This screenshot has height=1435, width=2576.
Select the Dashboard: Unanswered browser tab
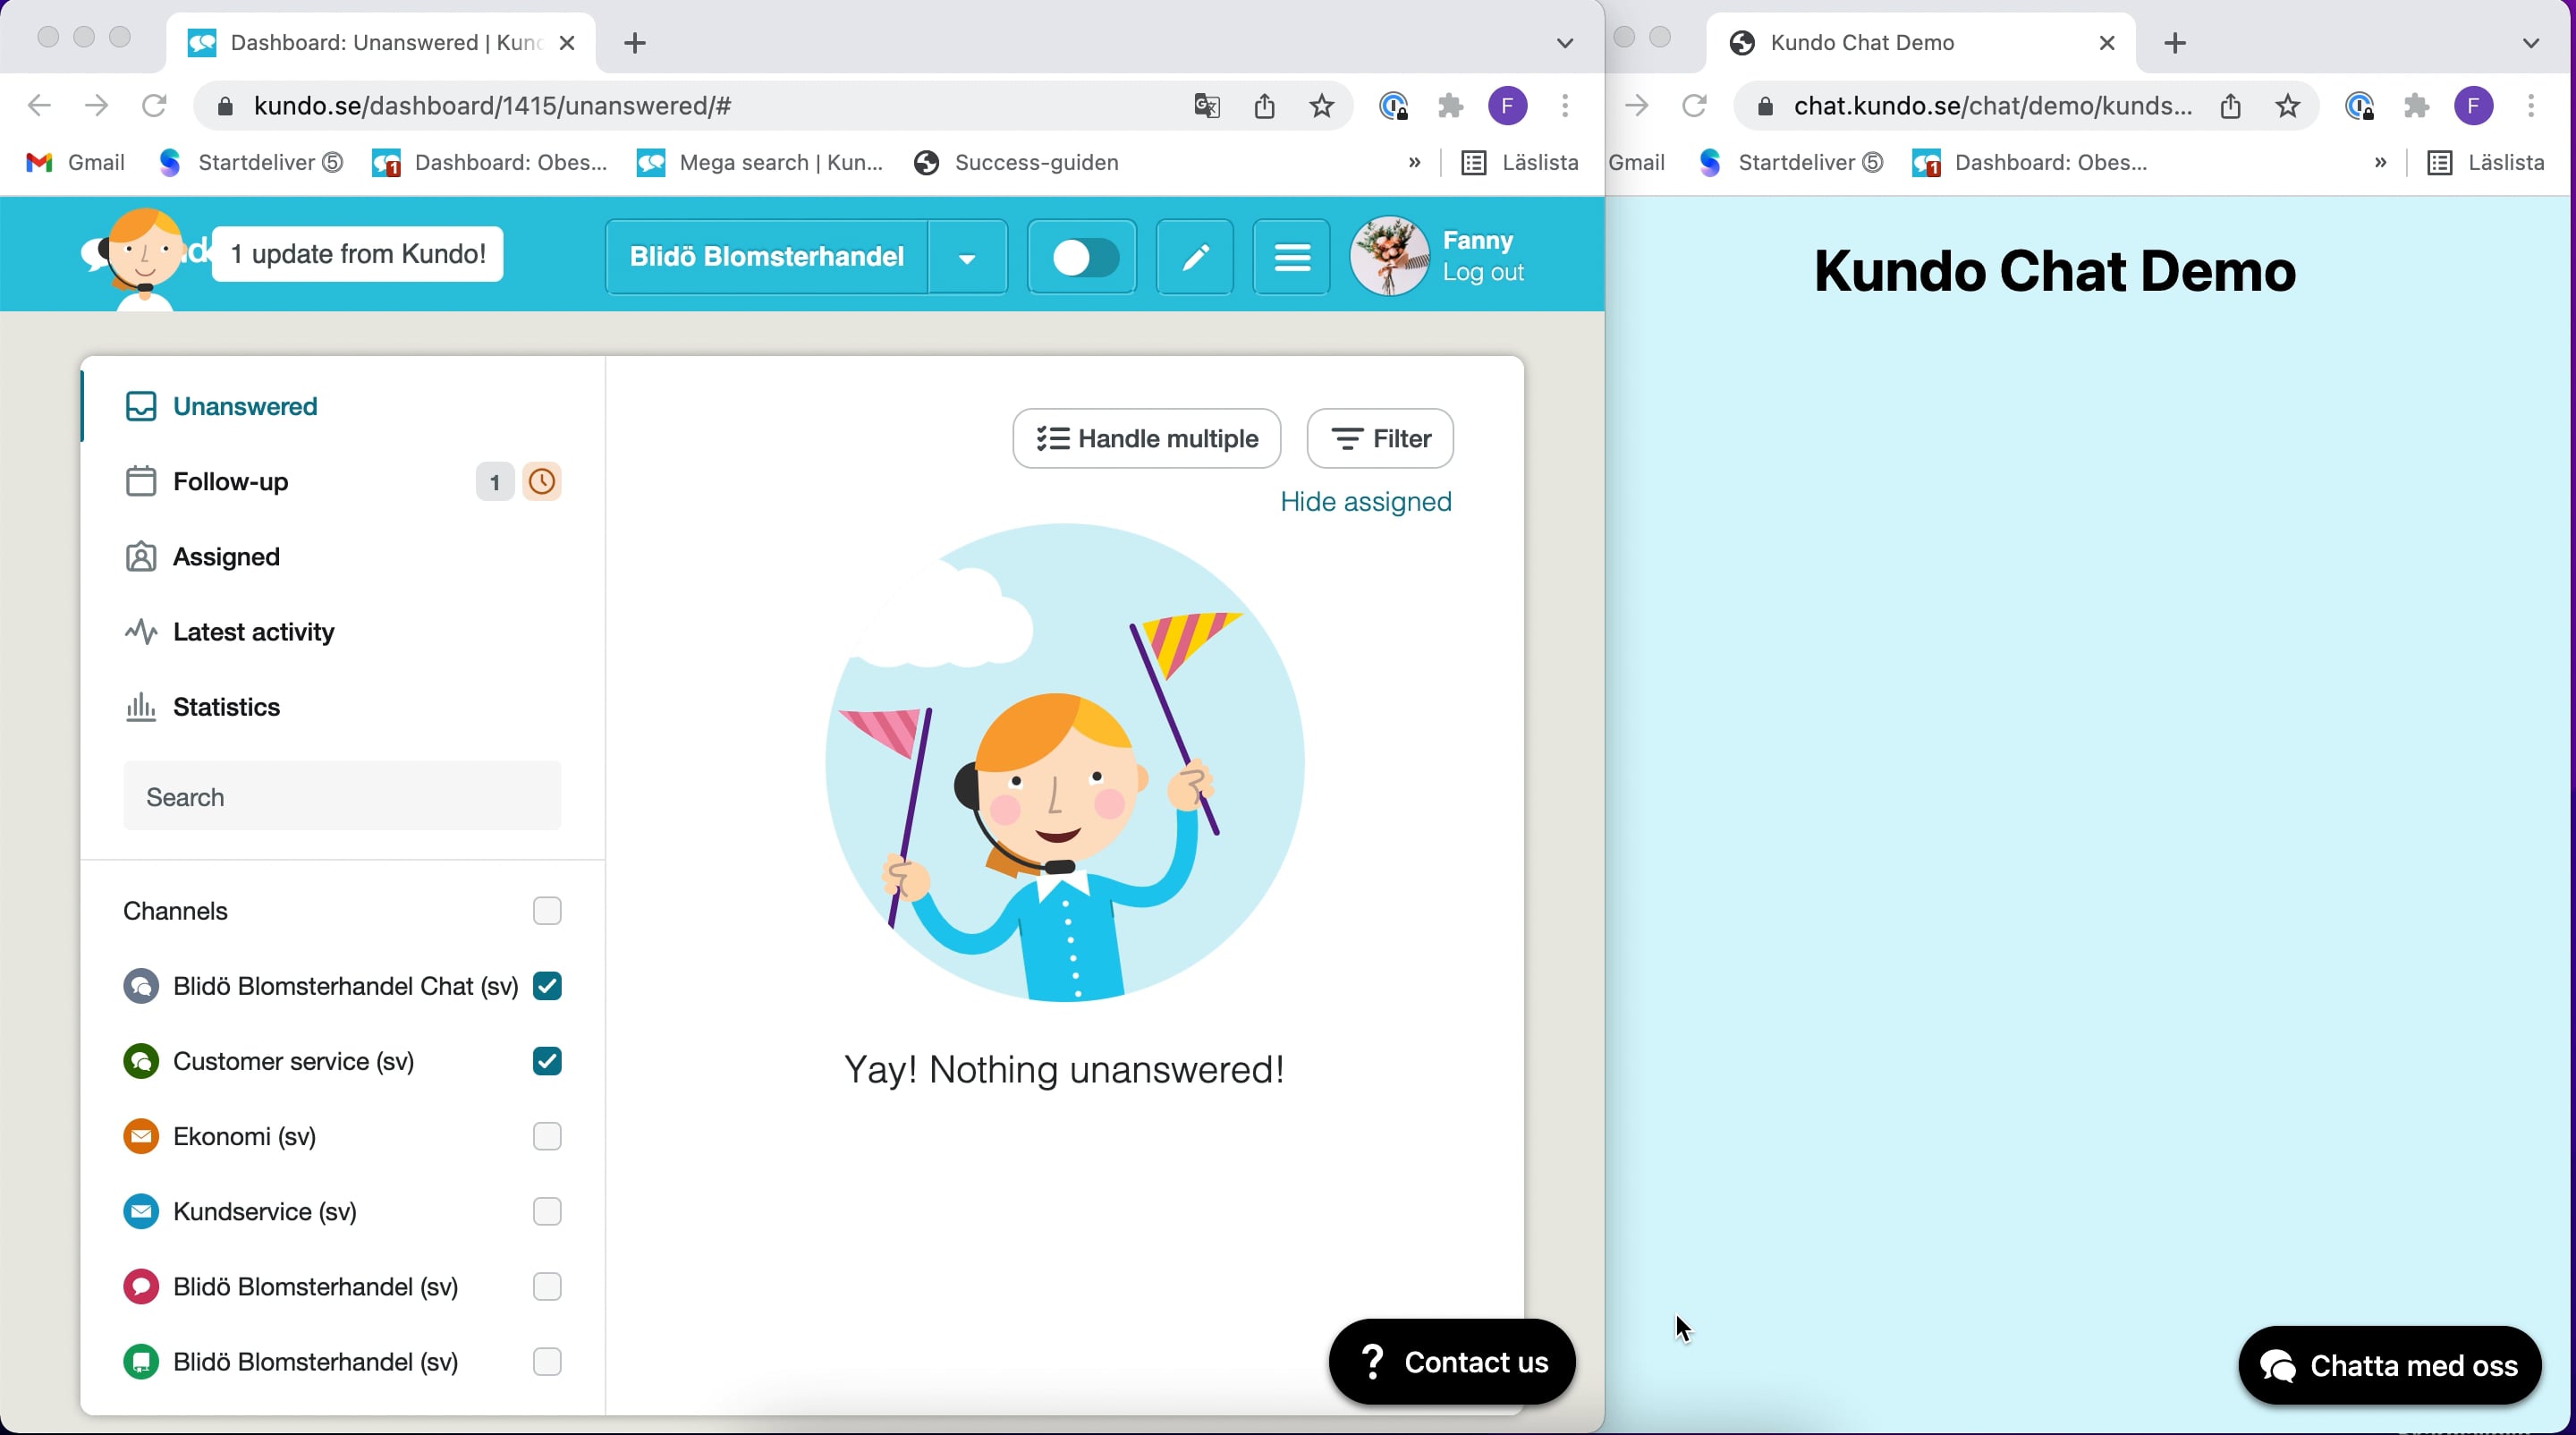pos(380,43)
